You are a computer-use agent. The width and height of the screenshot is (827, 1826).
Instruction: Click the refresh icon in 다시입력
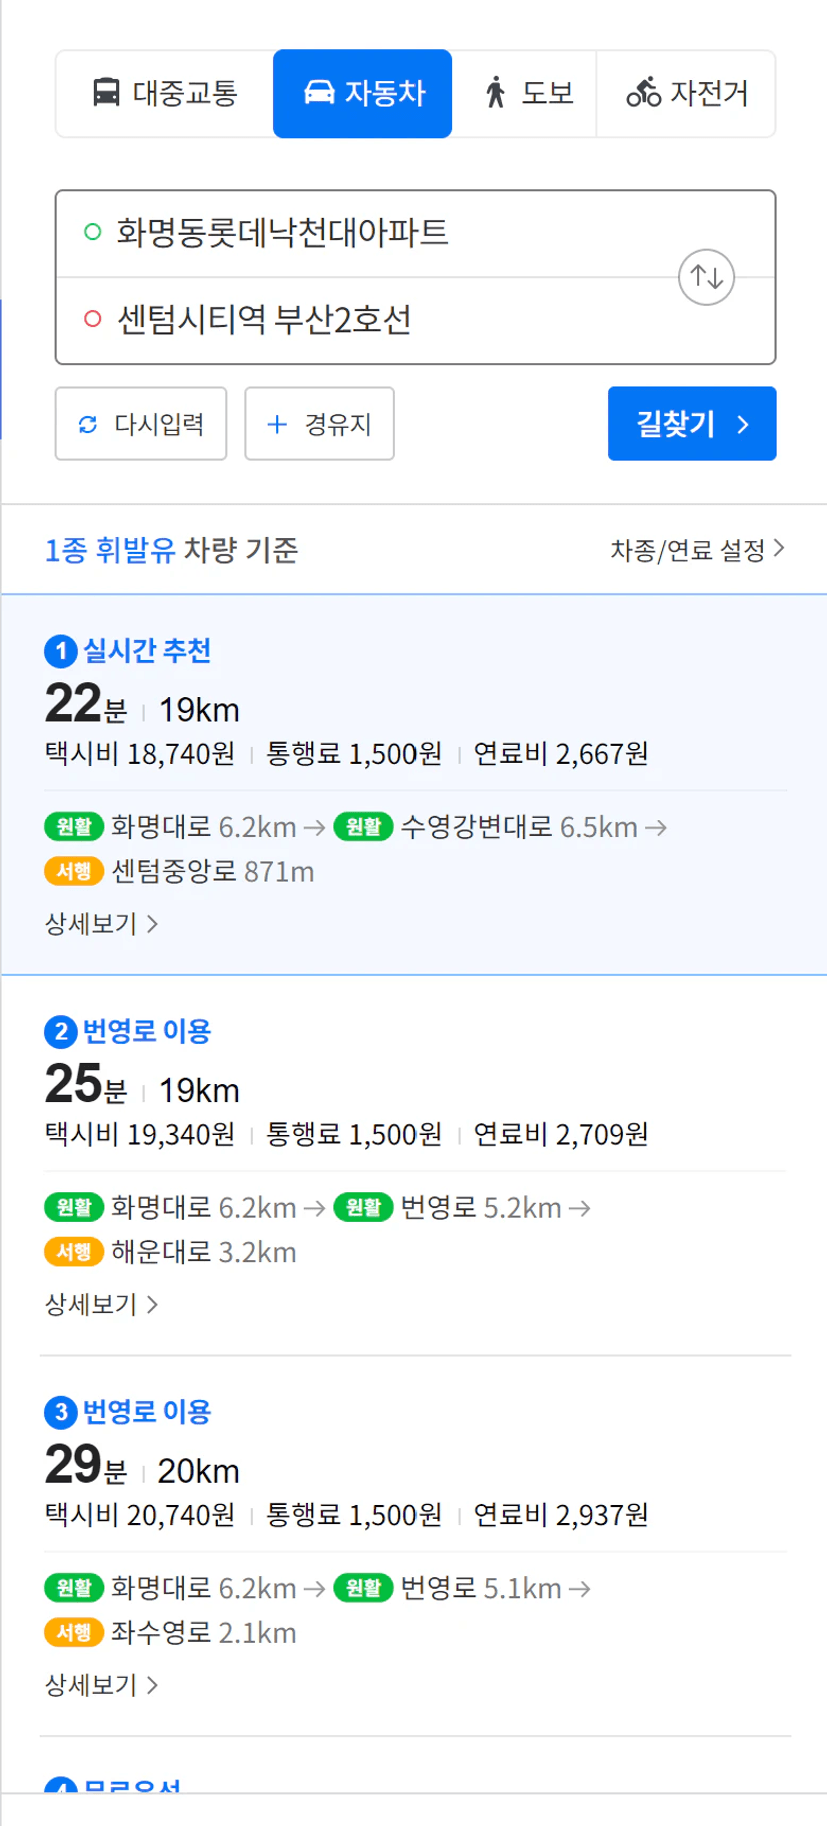pos(88,424)
